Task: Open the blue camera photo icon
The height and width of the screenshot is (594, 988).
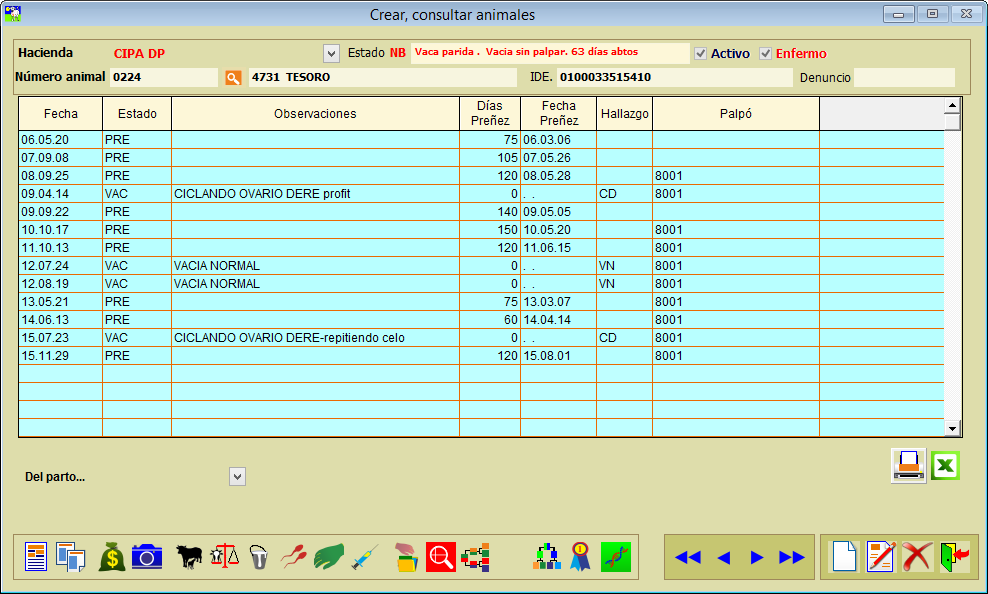Action: [x=147, y=556]
